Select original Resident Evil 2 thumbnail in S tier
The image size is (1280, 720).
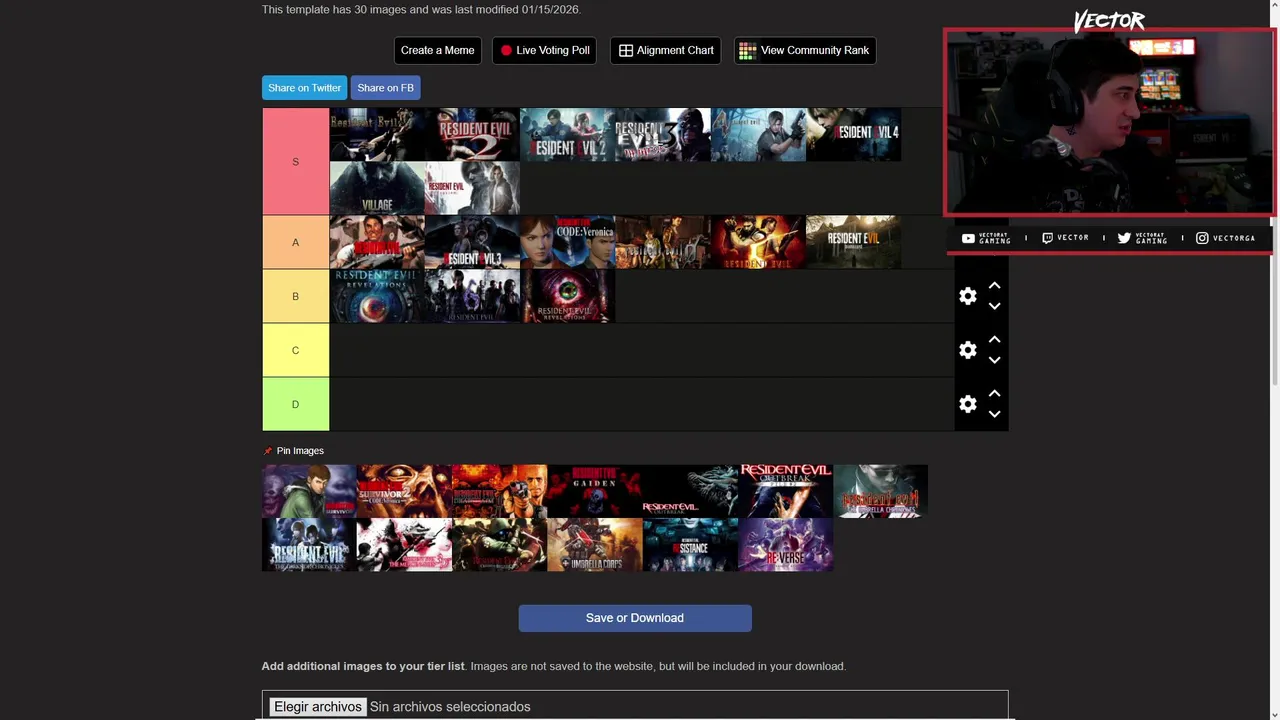[472, 135]
